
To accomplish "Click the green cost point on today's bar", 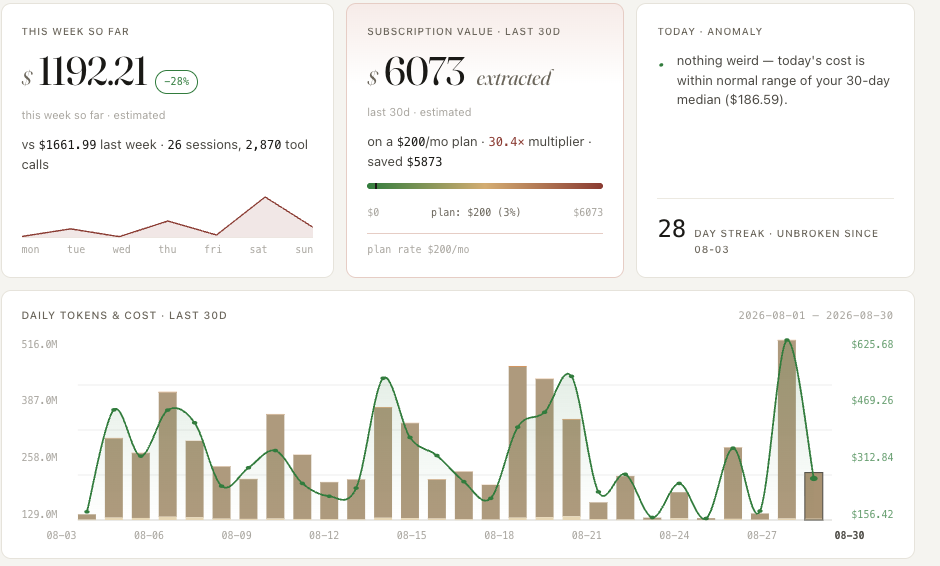I will (814, 478).
